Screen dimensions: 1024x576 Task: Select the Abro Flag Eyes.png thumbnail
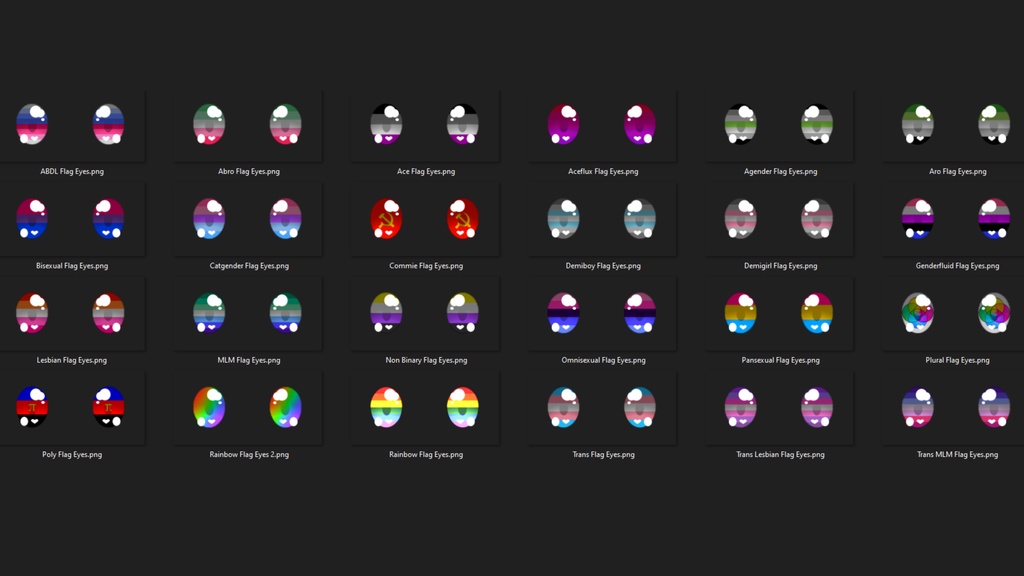click(247, 124)
